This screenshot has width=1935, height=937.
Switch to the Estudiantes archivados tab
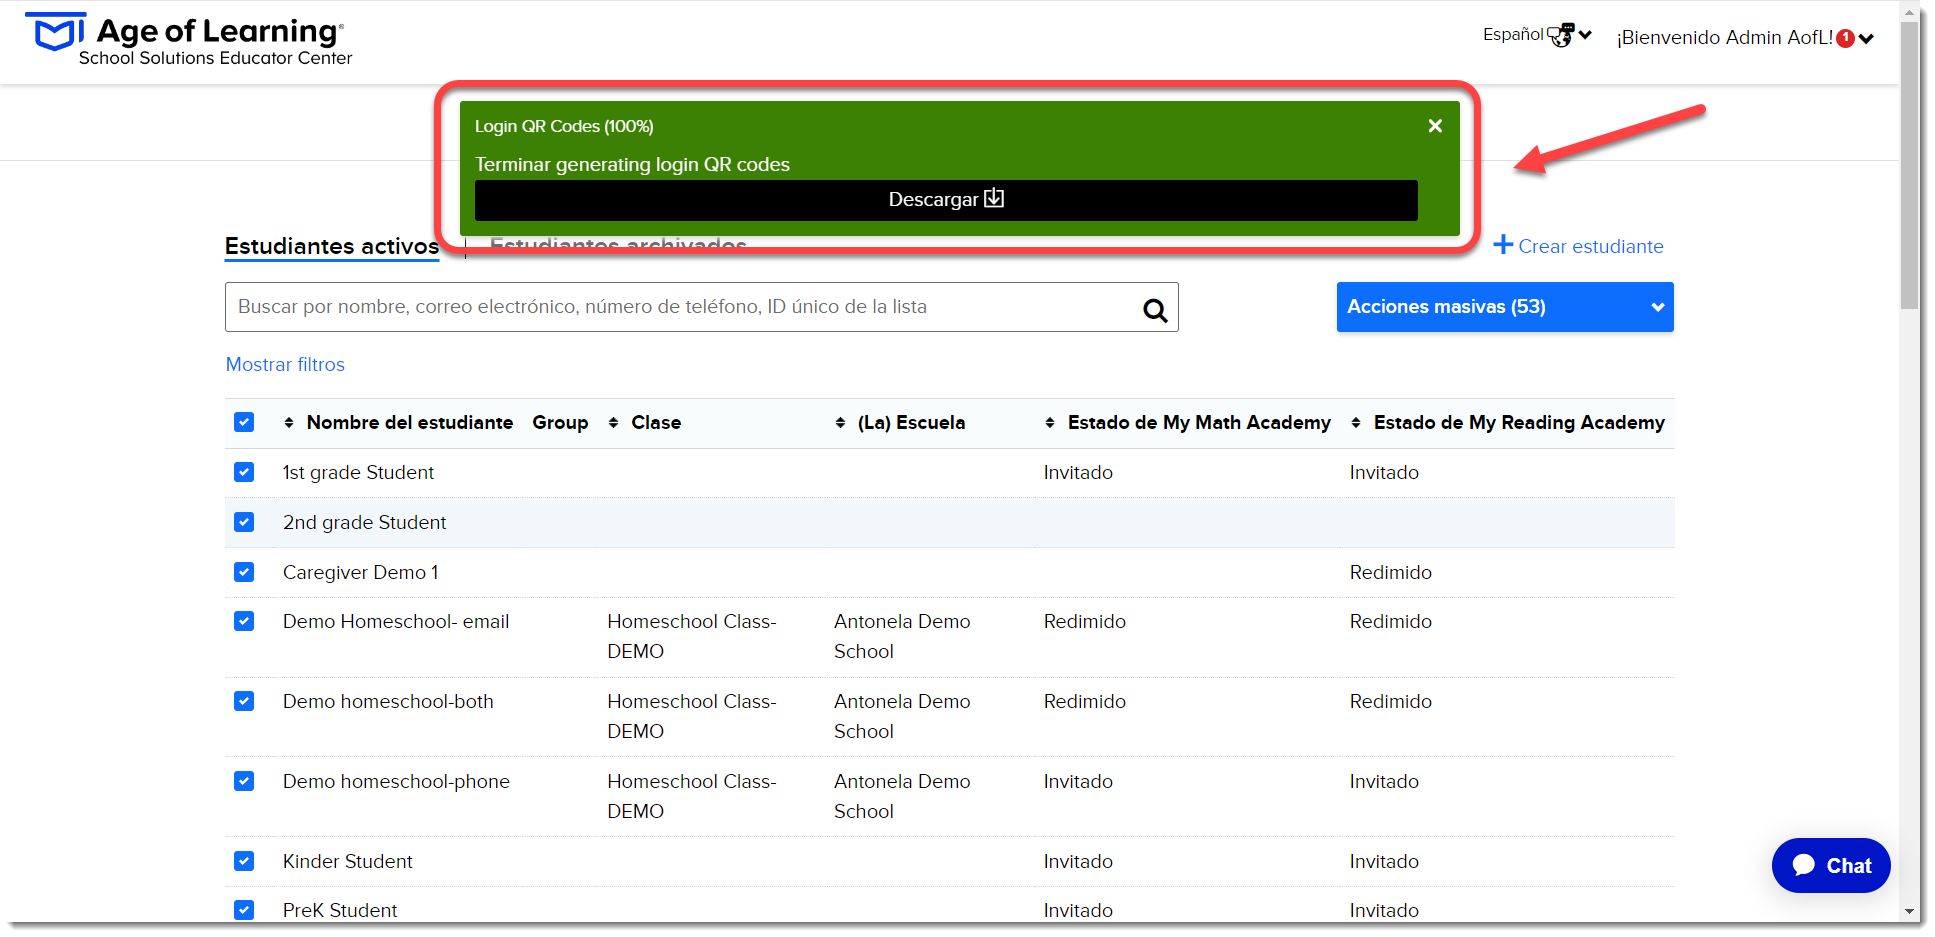click(x=618, y=245)
